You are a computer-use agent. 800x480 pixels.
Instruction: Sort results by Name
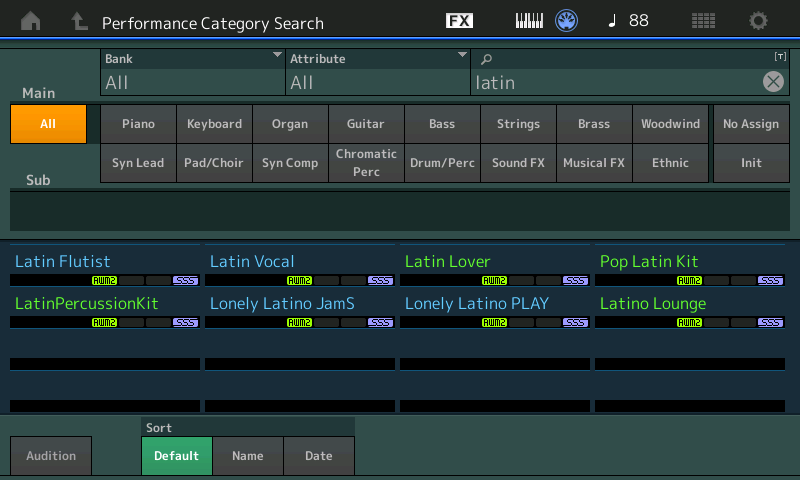[248, 456]
